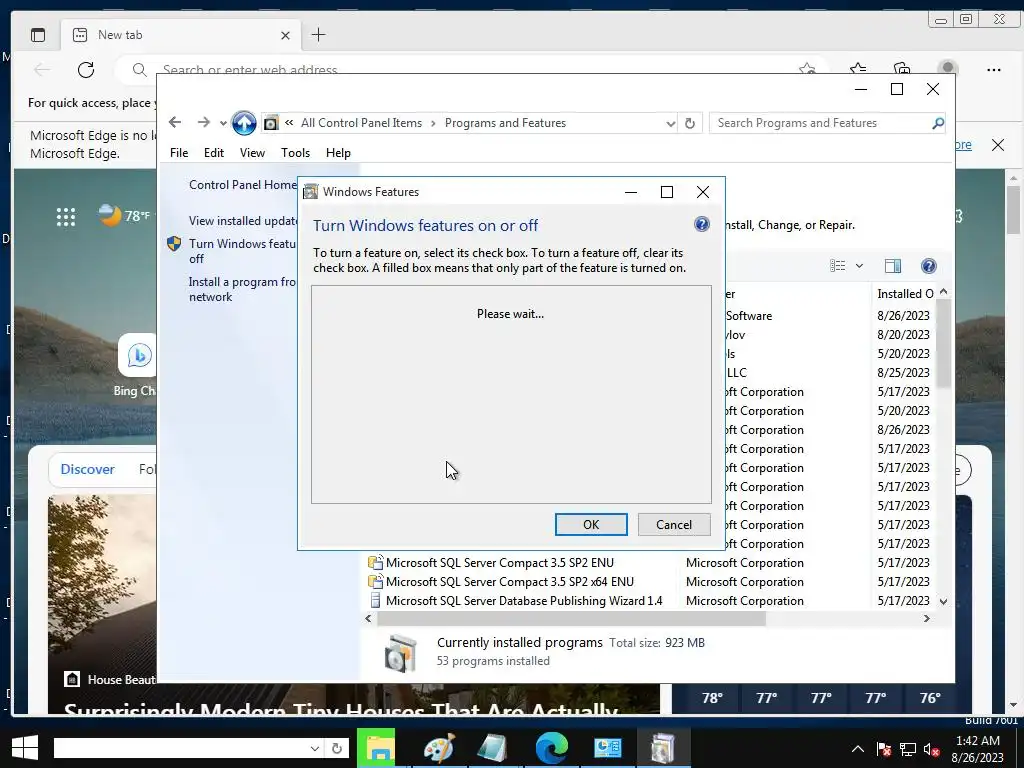Click the programs list vertical scrollbar
This screenshot has width=1024, height=768.
(943, 344)
